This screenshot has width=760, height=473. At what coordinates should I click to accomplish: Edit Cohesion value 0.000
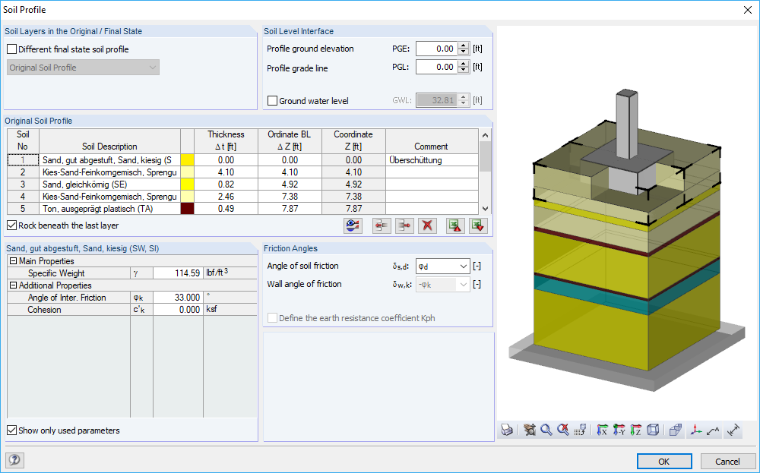[178, 310]
